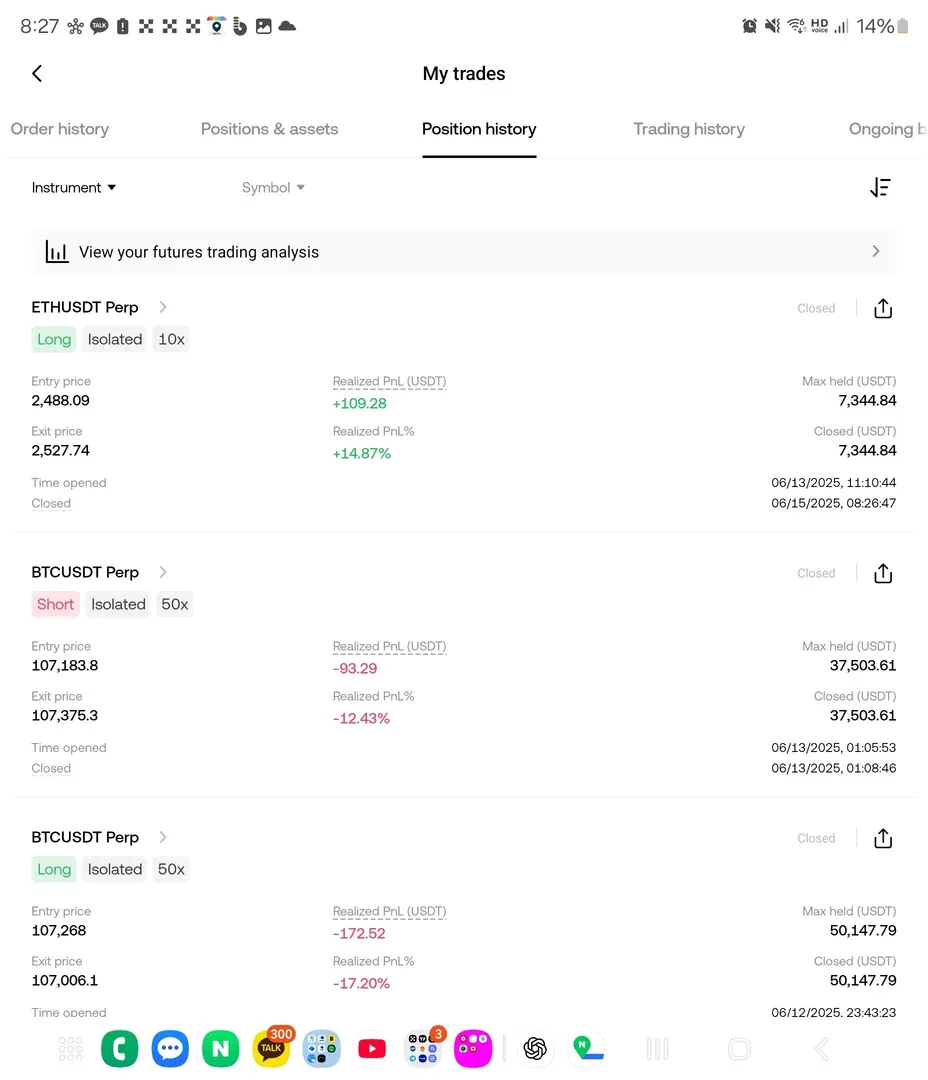Screen dimensions: 928x1080
Task: Open KakaoTalk with the 300 badge
Action: click(x=271, y=1048)
